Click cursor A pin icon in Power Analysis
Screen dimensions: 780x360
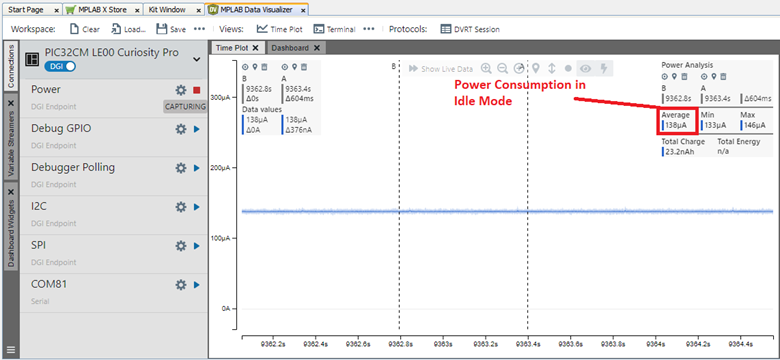pos(713,77)
